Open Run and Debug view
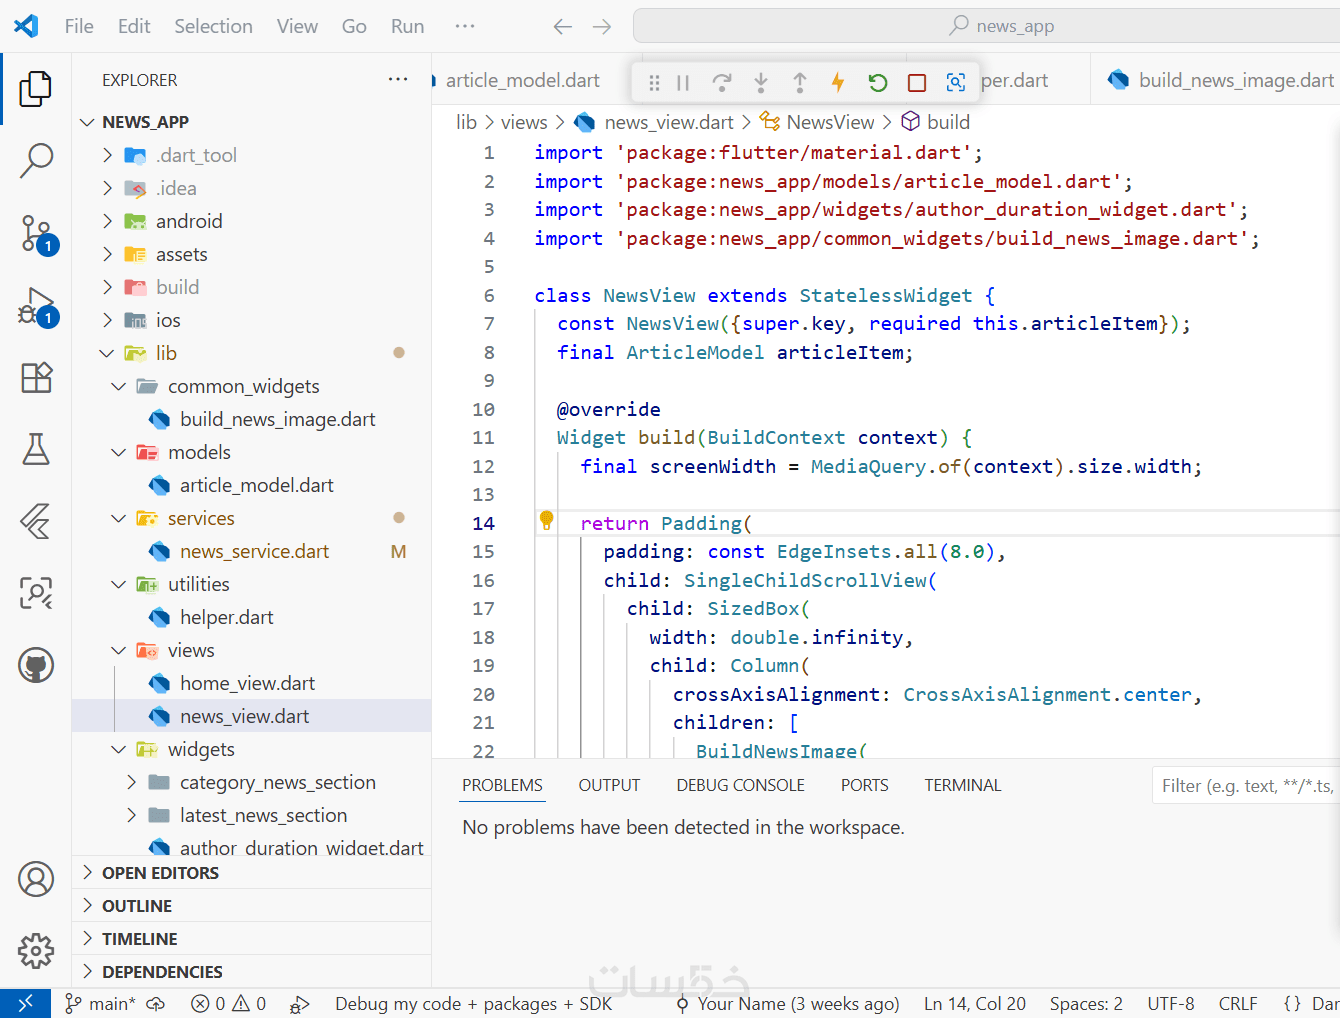 click(x=36, y=306)
